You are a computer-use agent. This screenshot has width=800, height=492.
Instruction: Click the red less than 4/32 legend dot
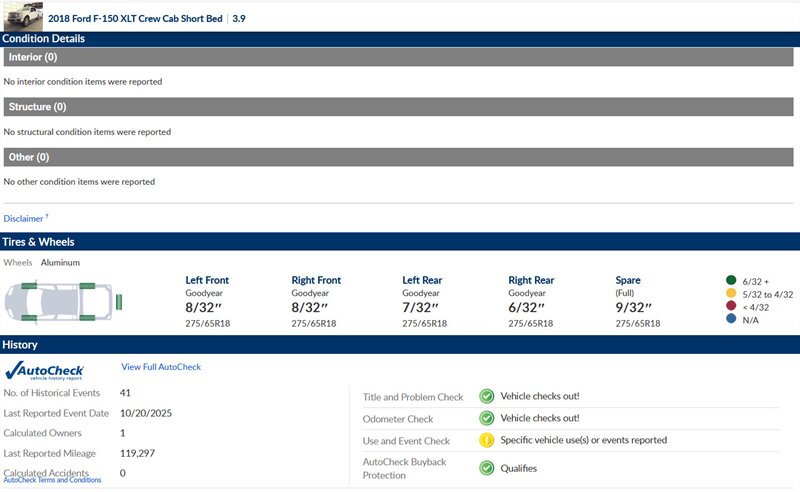click(x=731, y=307)
